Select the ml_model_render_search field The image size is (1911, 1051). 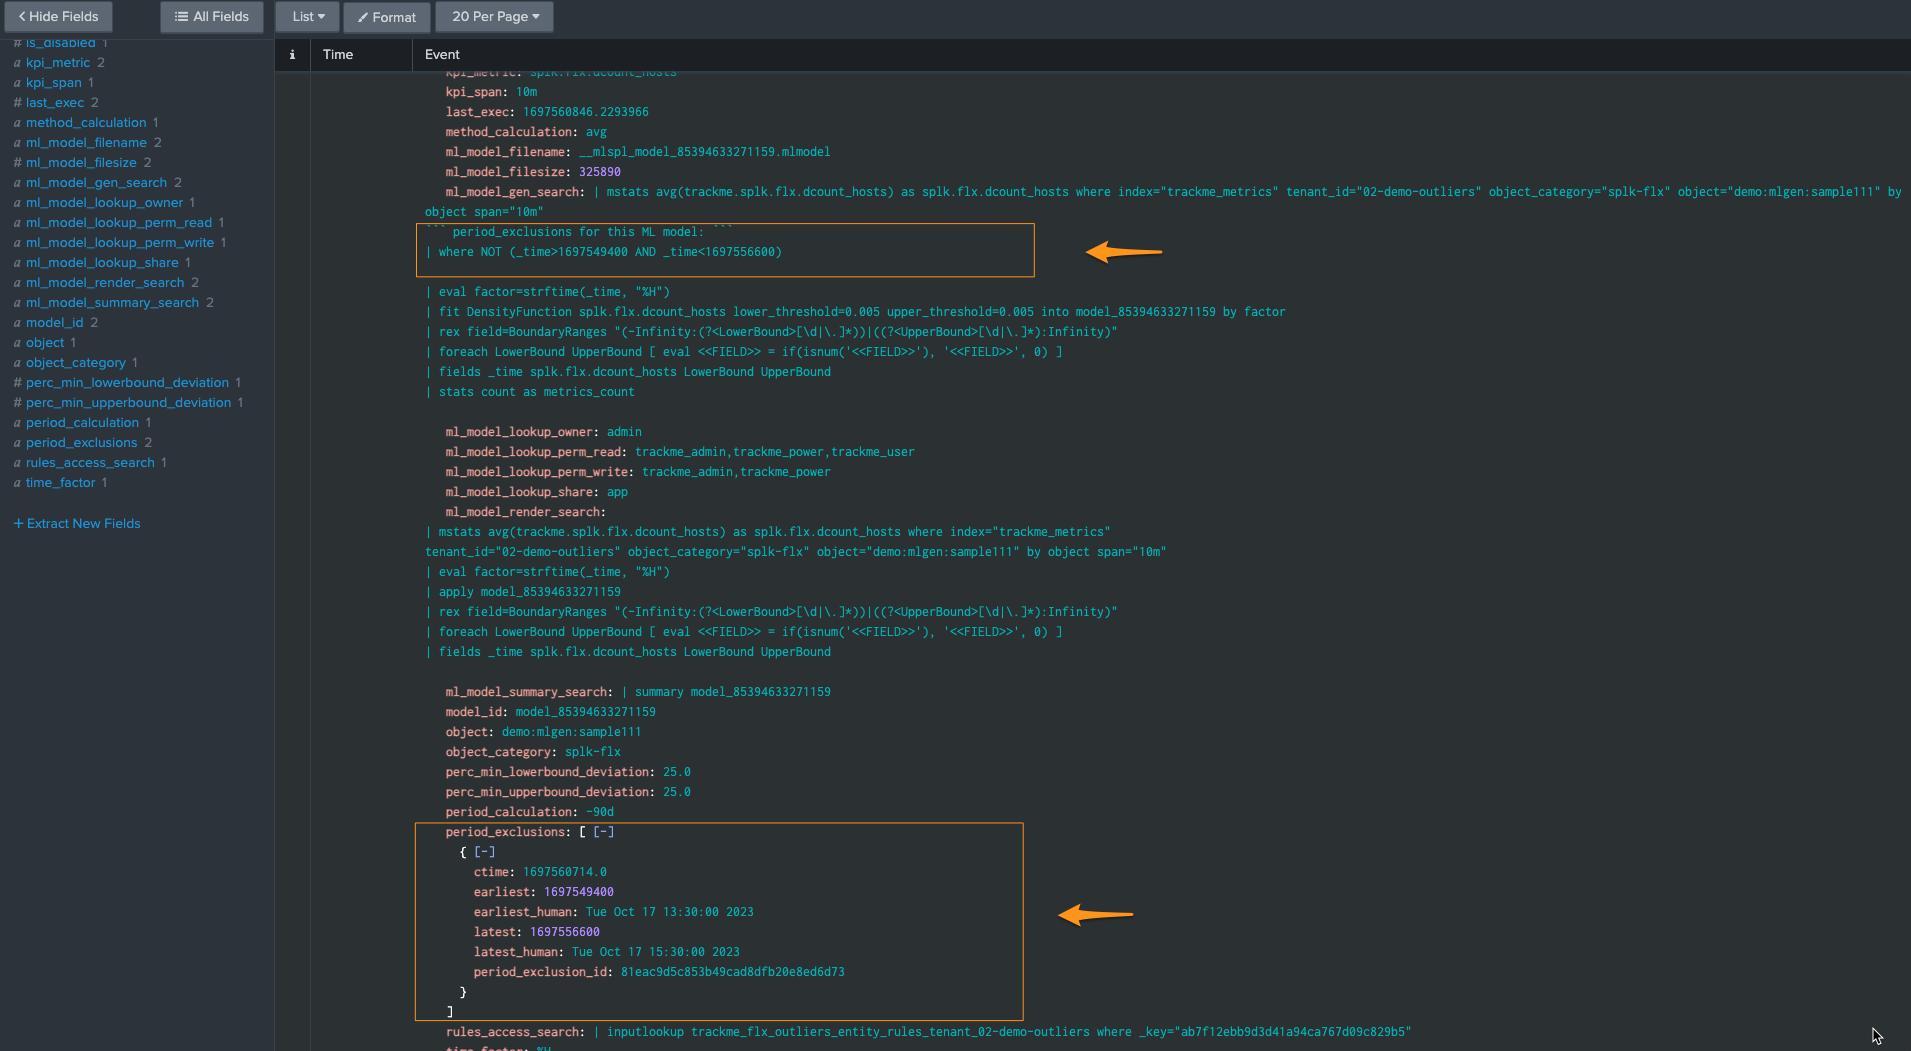tap(105, 282)
